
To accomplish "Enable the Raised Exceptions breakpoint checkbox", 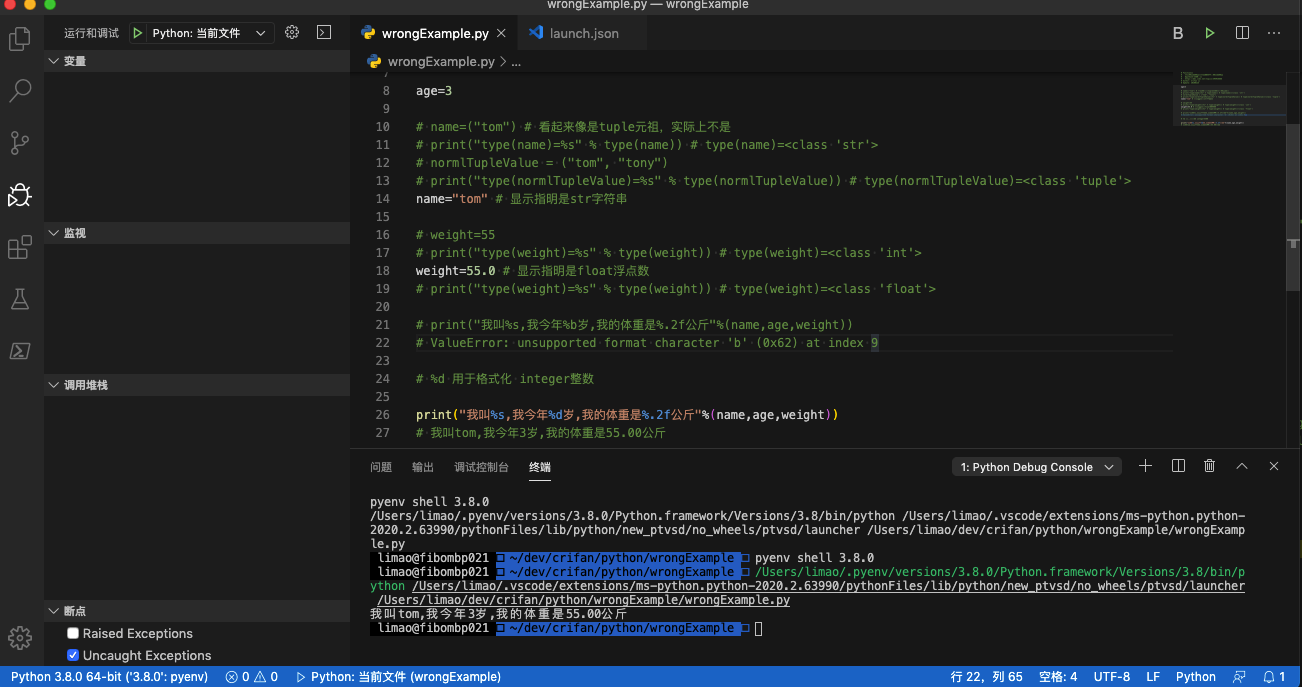I will pyautogui.click(x=73, y=633).
